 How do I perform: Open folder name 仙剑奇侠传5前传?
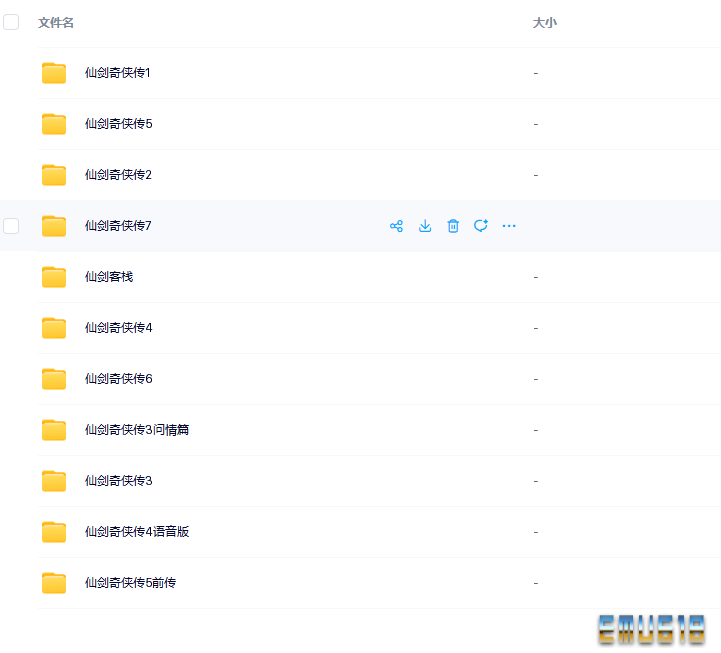point(131,583)
